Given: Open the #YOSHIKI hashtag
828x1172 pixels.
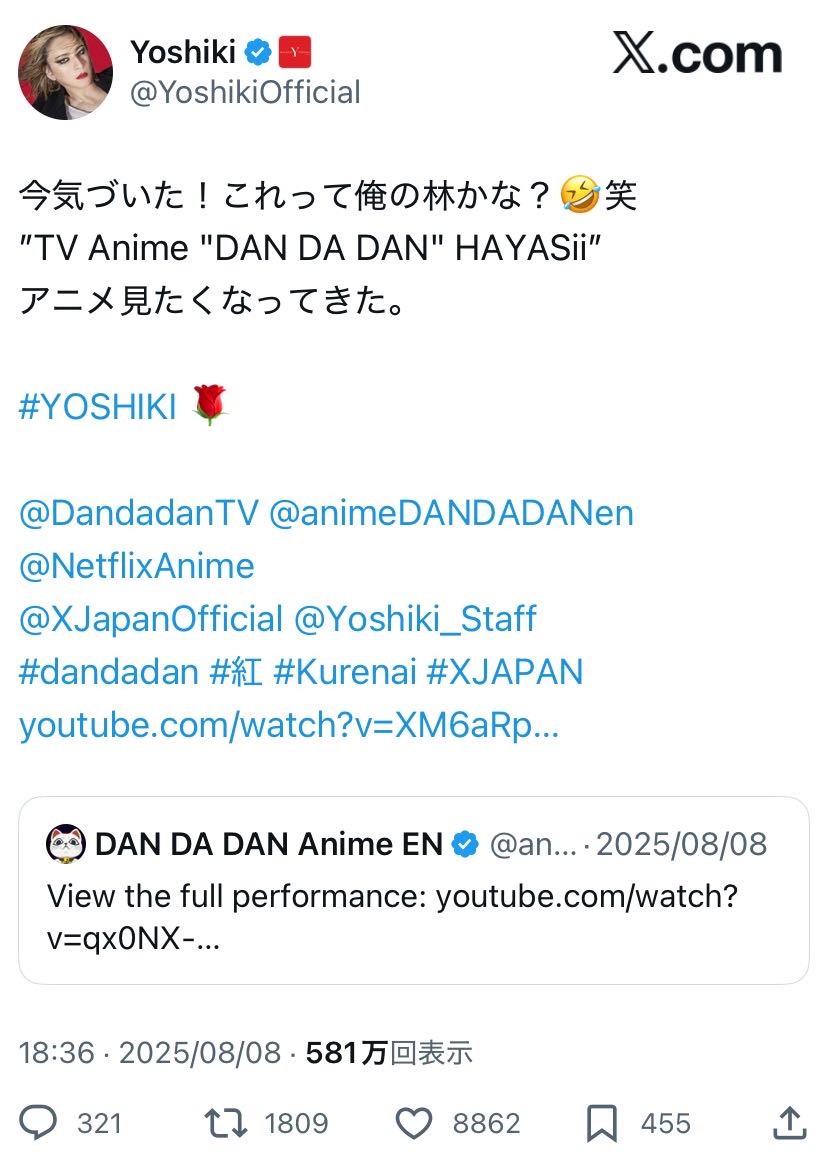Looking at the screenshot, I should pyautogui.click(x=97, y=407).
